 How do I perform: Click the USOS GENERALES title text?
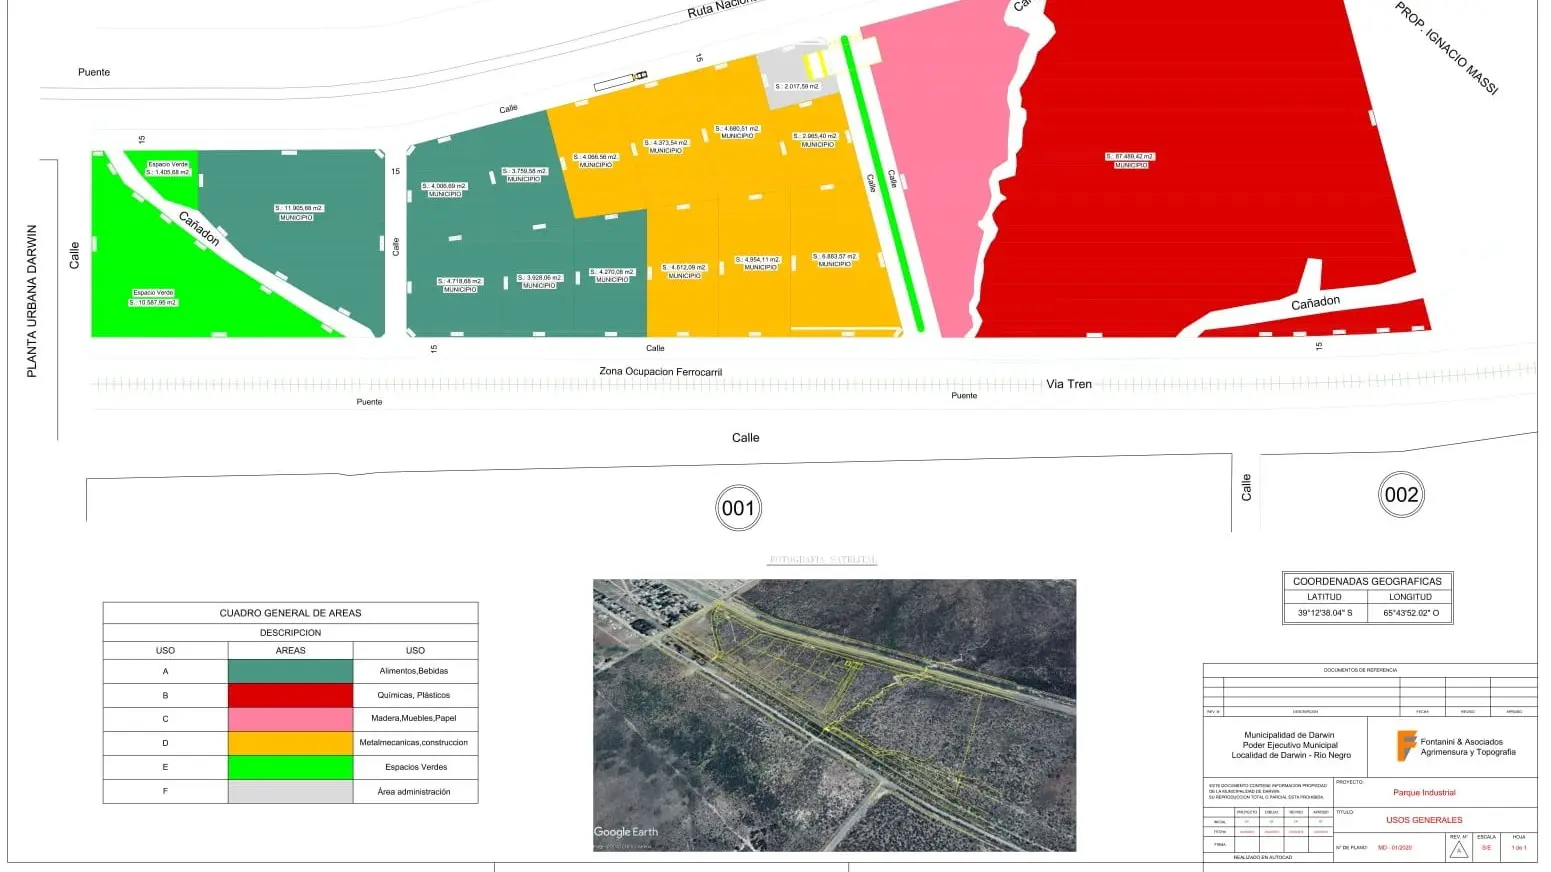1423,820
